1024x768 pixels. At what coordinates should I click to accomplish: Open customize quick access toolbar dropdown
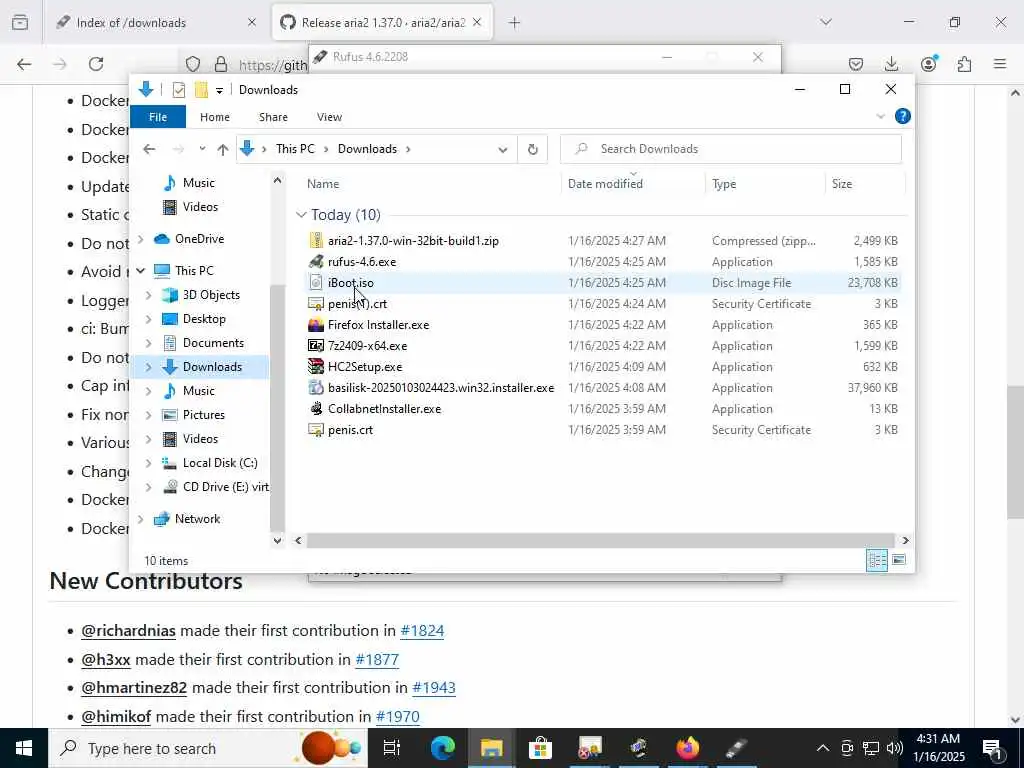(219, 90)
